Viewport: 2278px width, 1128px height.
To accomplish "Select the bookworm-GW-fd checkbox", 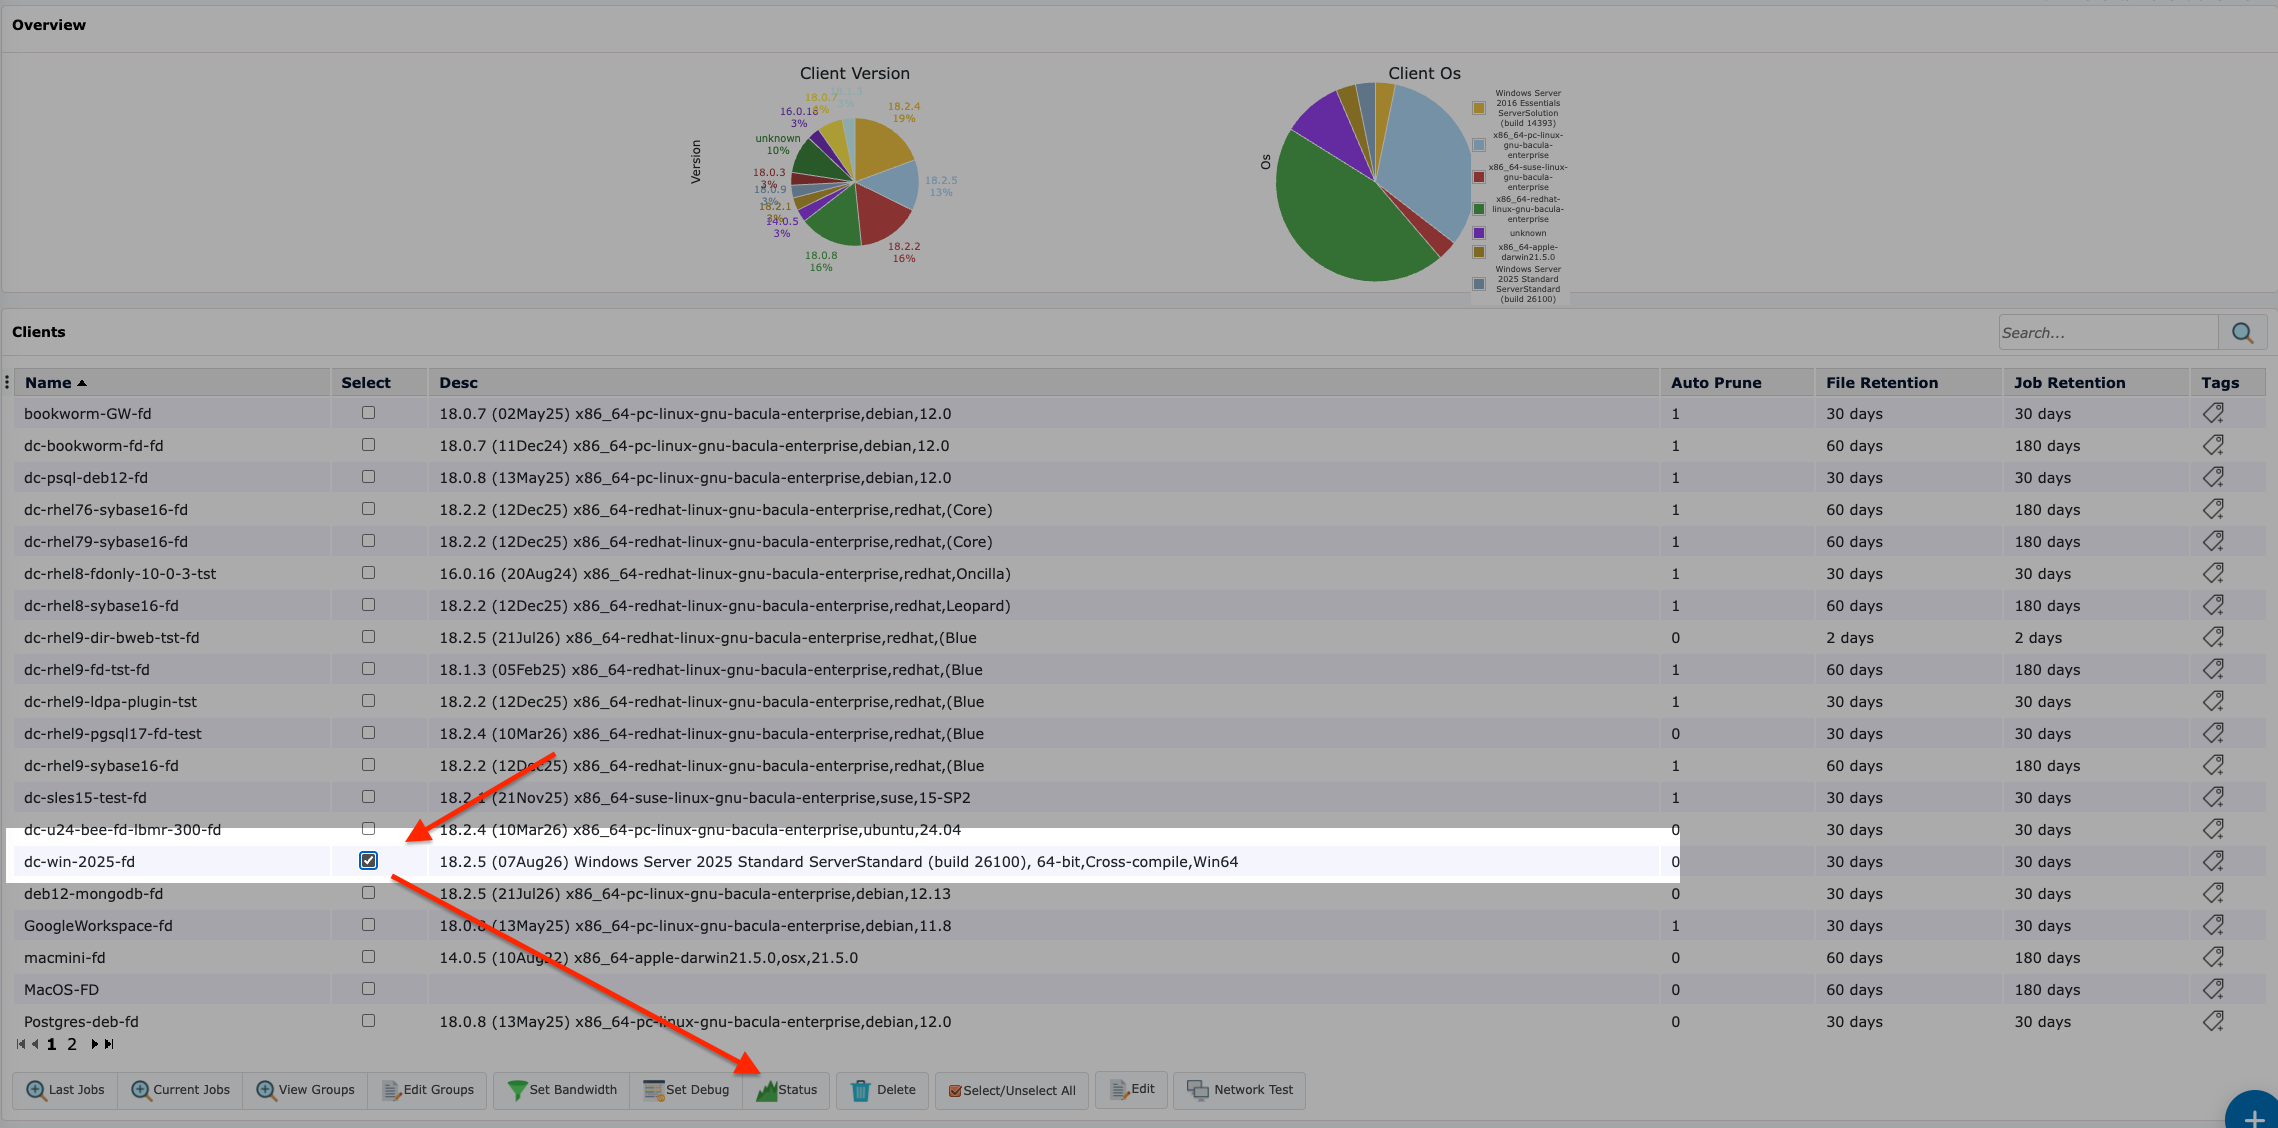I will 368,412.
